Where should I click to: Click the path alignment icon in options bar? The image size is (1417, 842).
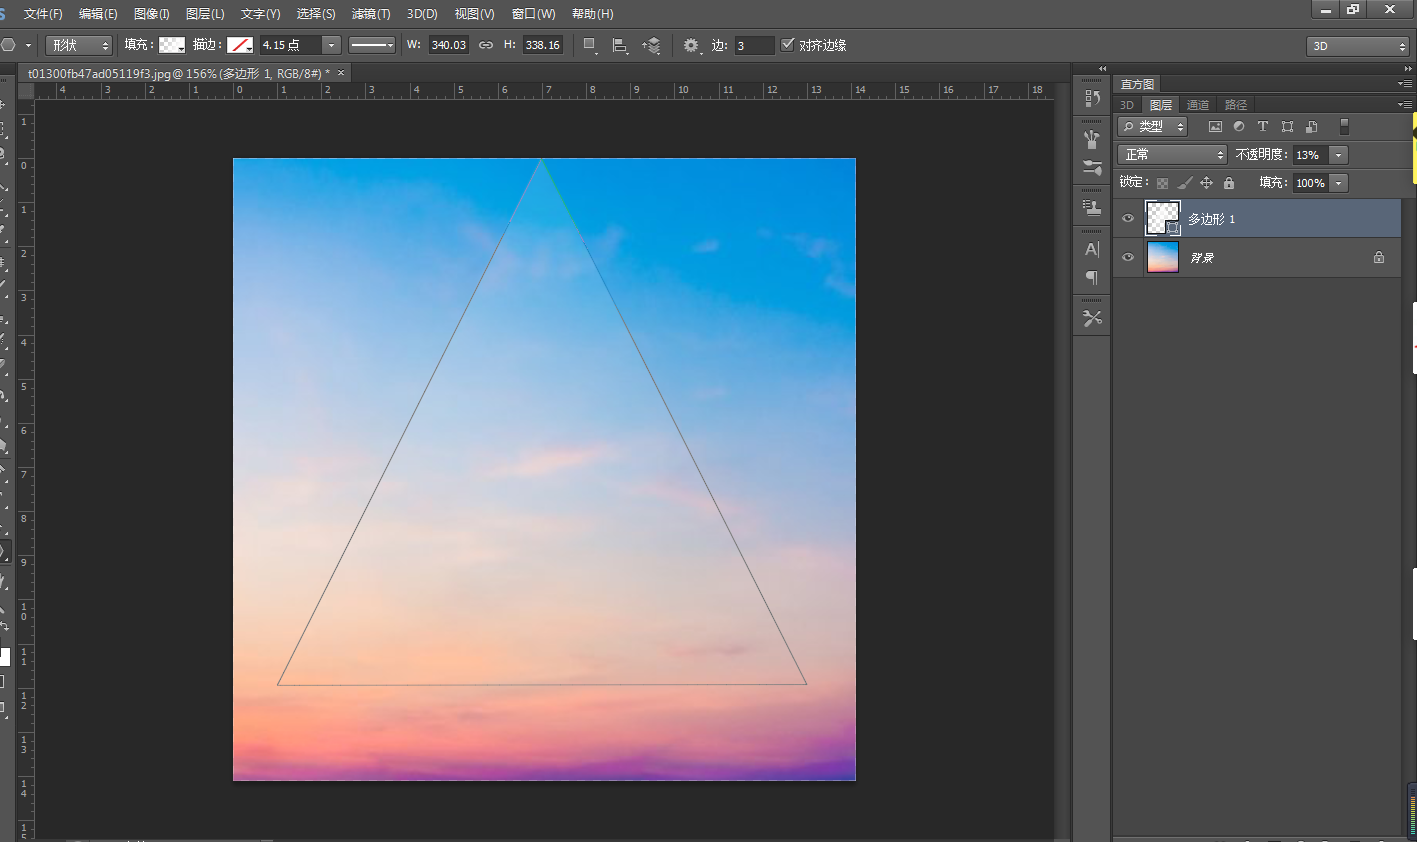click(620, 46)
